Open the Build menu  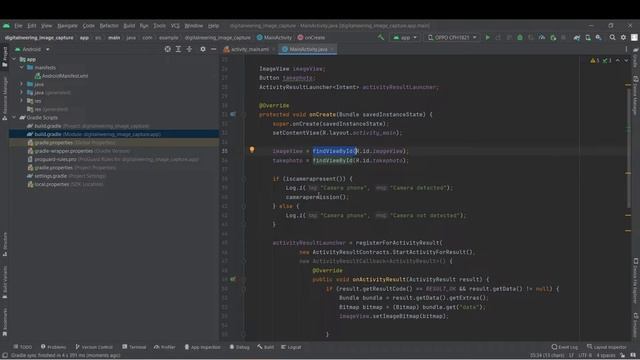coord(129,26)
